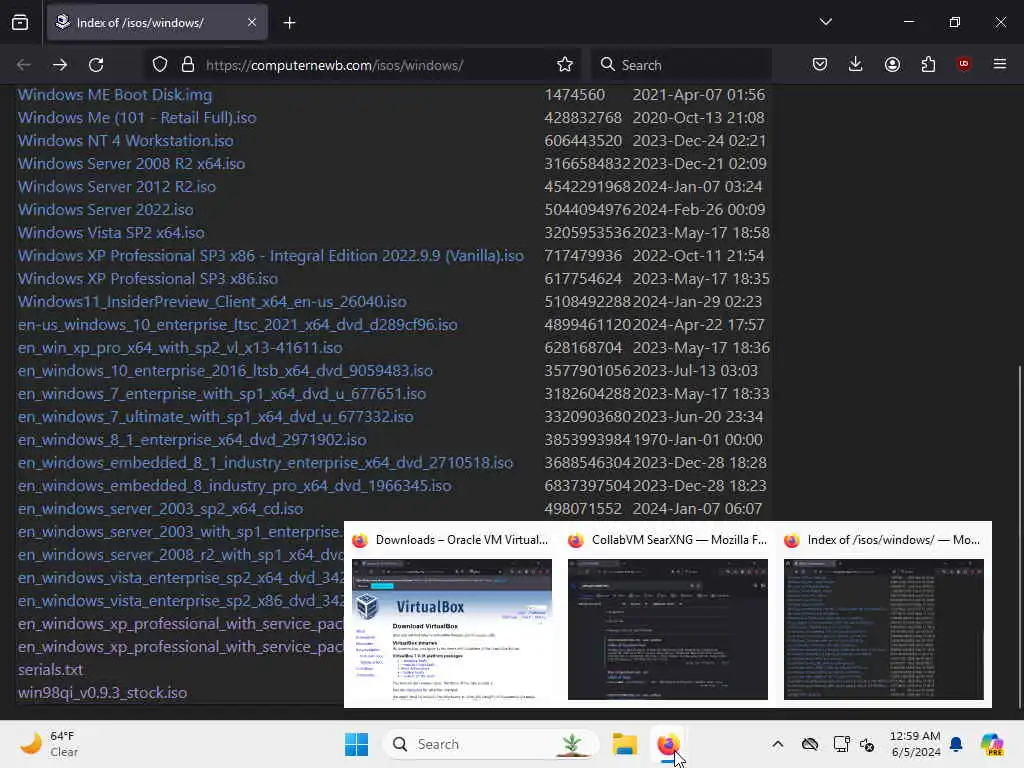This screenshot has width=1024, height=768.
Task: Open en_windows_embedded_8_industry_pro iso link
Action: tap(234, 486)
